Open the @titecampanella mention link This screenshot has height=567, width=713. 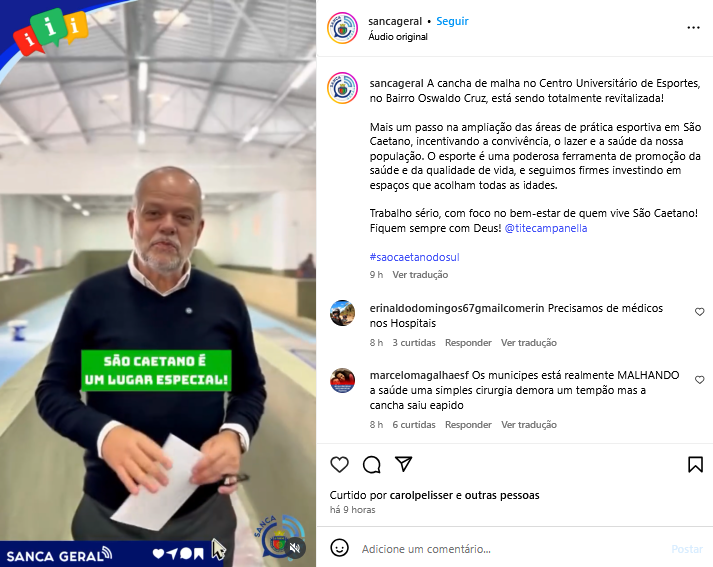point(546,228)
